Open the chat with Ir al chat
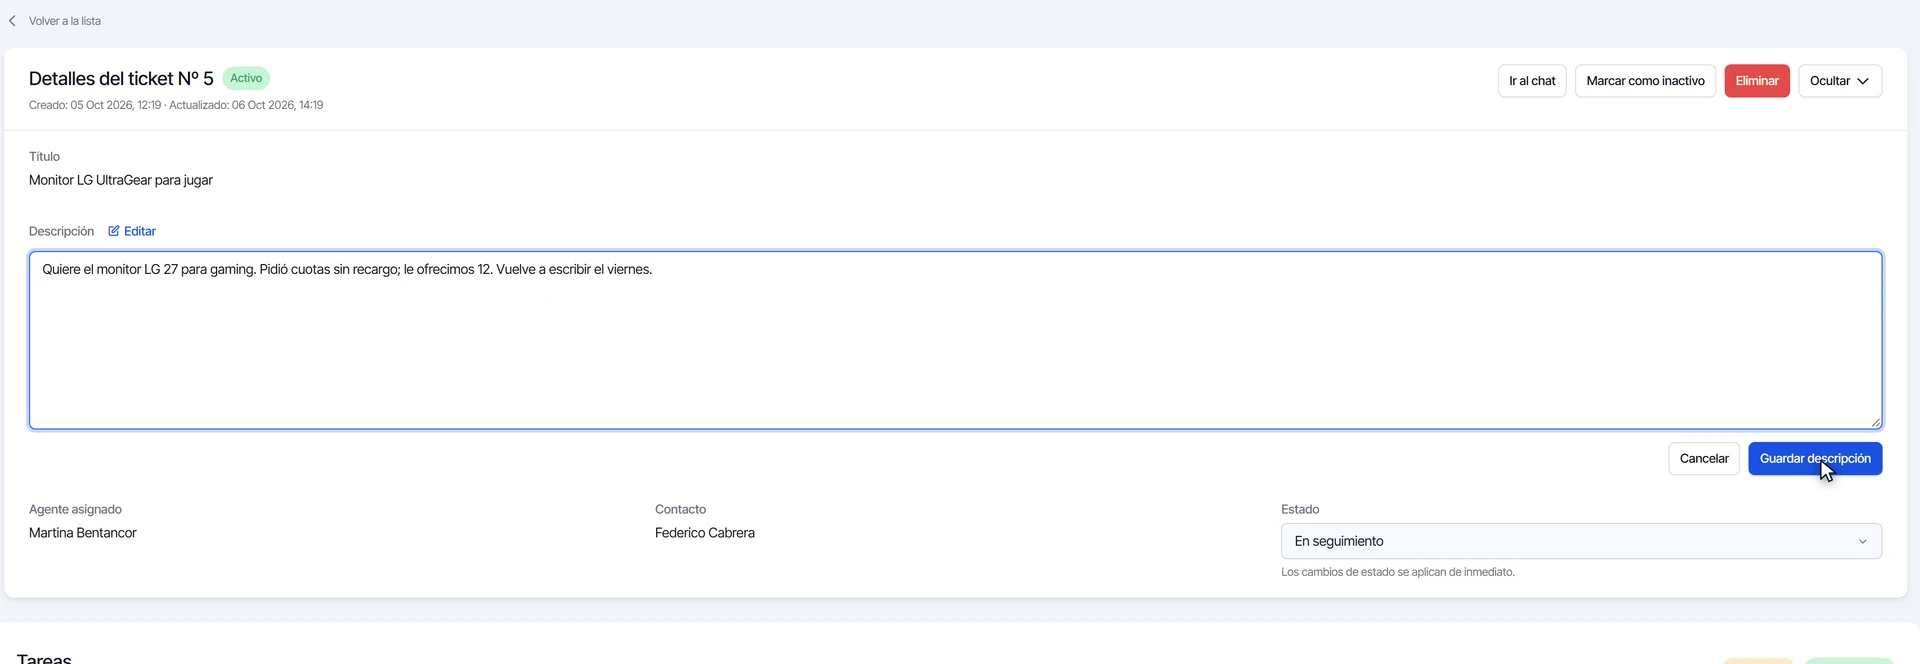 [1532, 81]
